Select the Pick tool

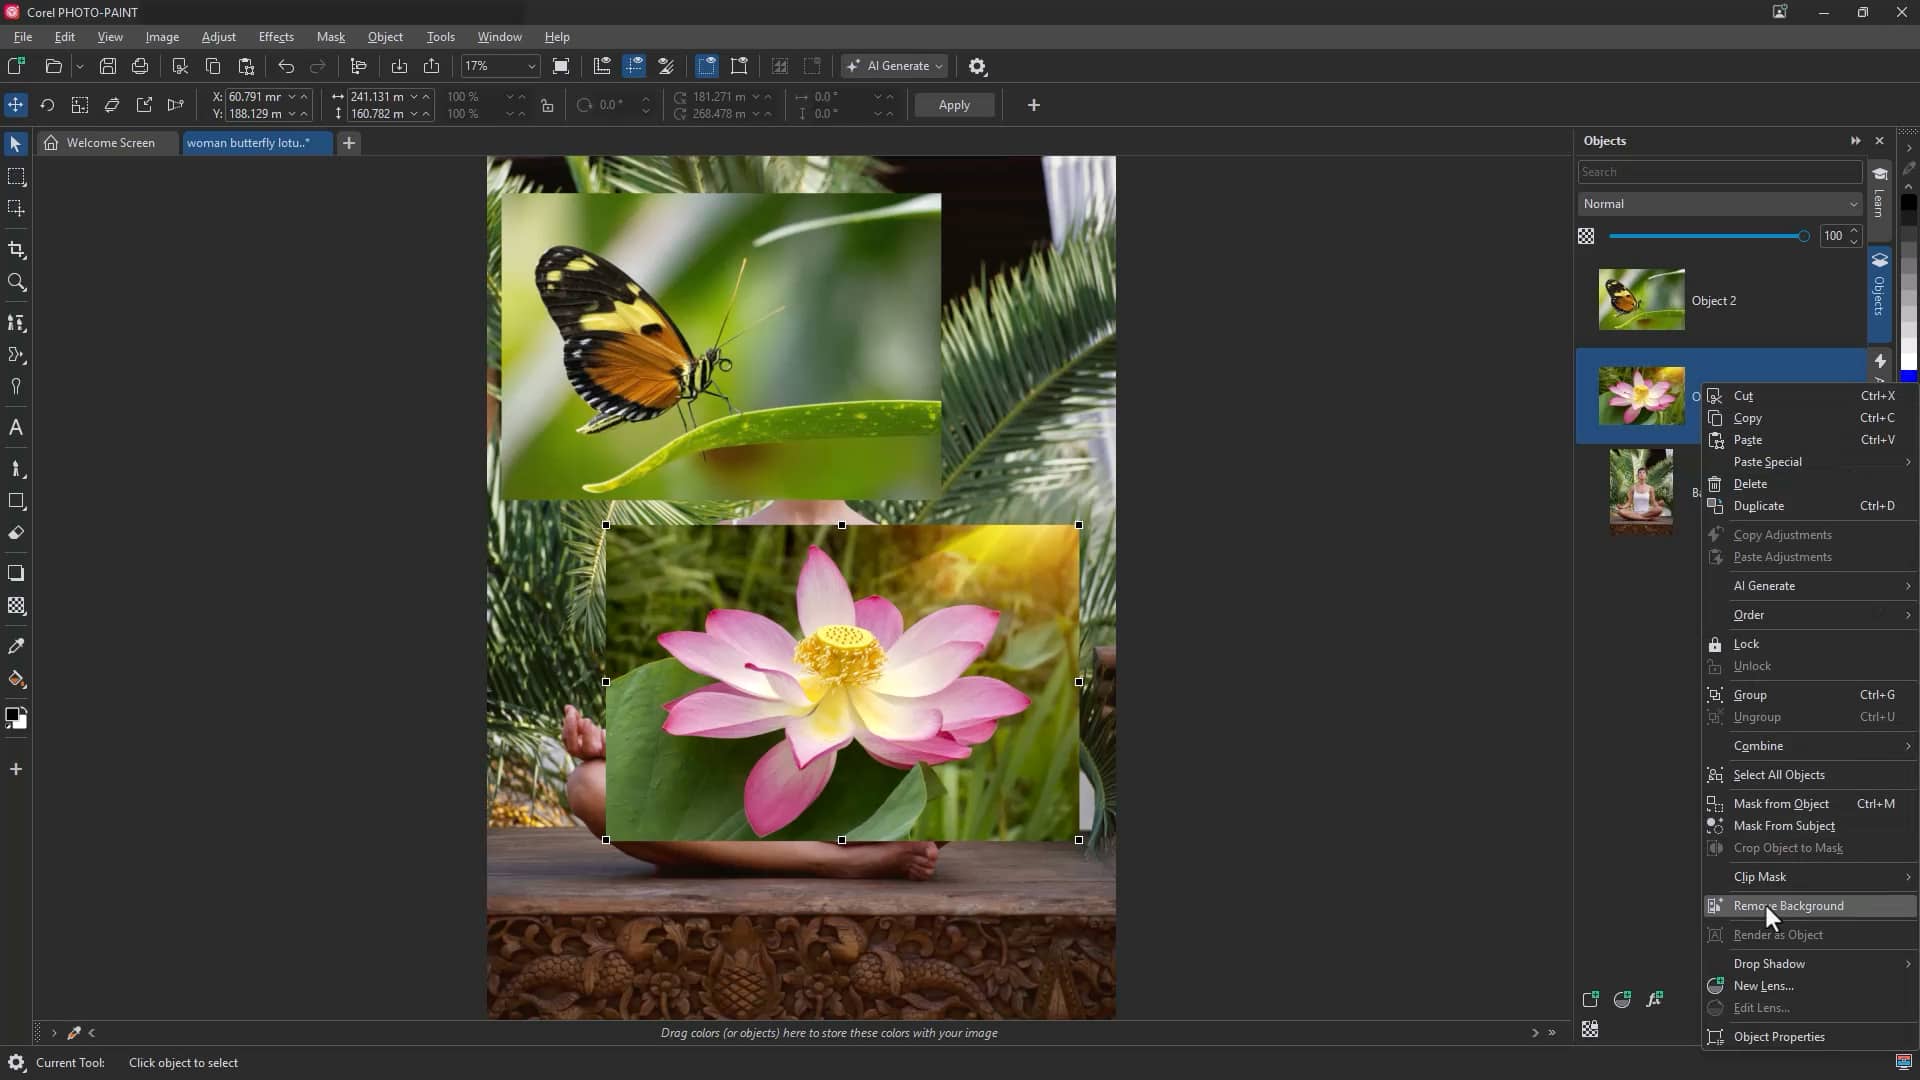coord(15,144)
